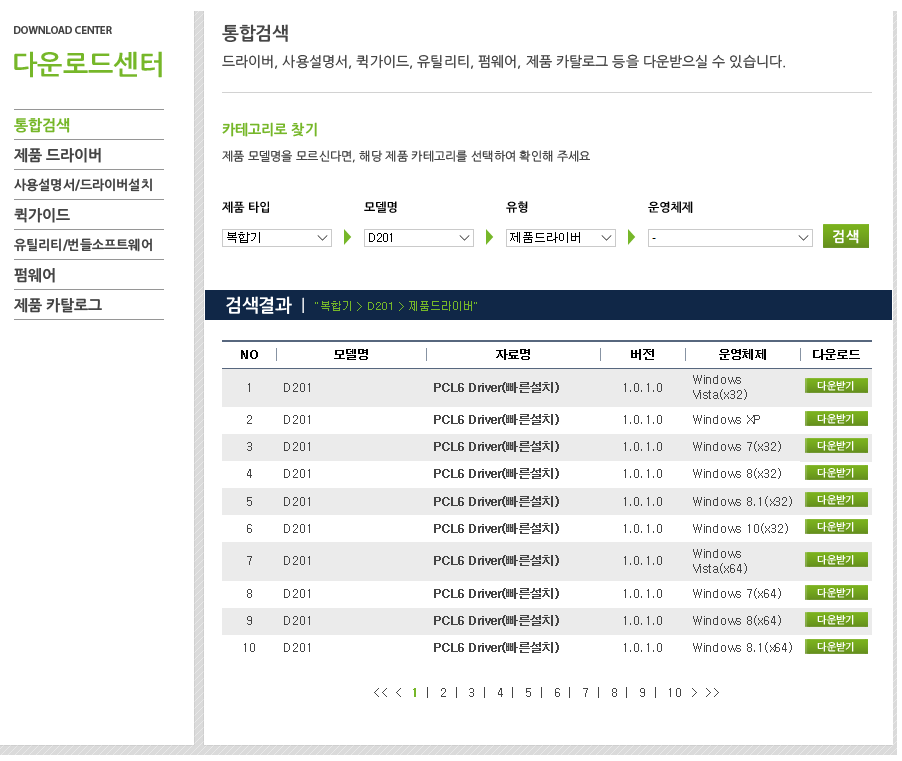Click the Windows XP cell
Screen dimensions: 902x761
pyautogui.click(x=727, y=420)
